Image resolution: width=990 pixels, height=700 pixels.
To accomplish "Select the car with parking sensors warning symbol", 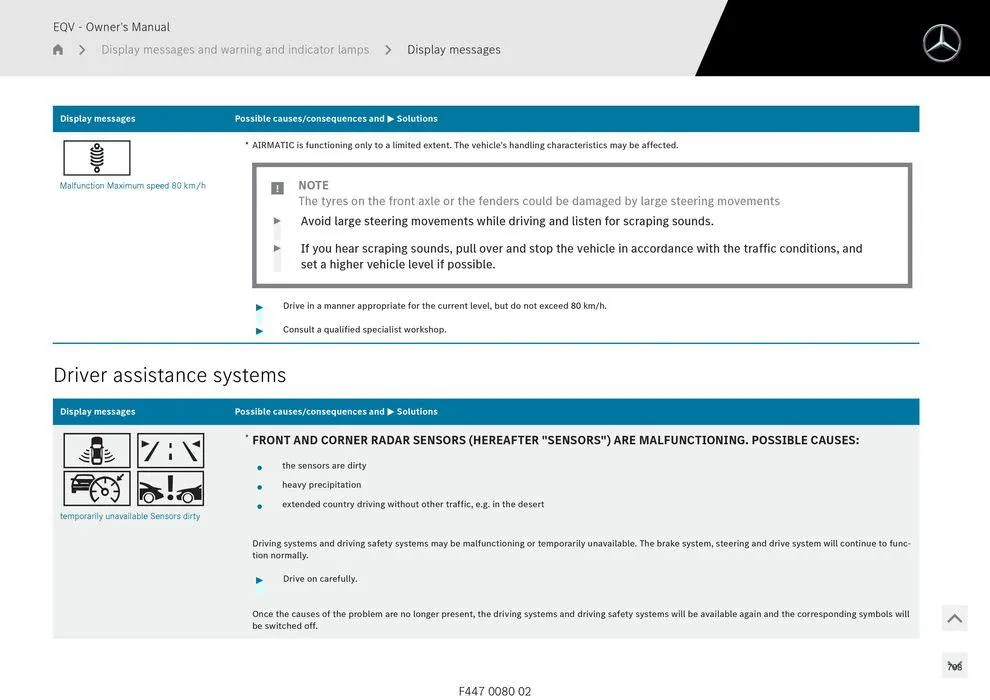I will pos(96,451).
